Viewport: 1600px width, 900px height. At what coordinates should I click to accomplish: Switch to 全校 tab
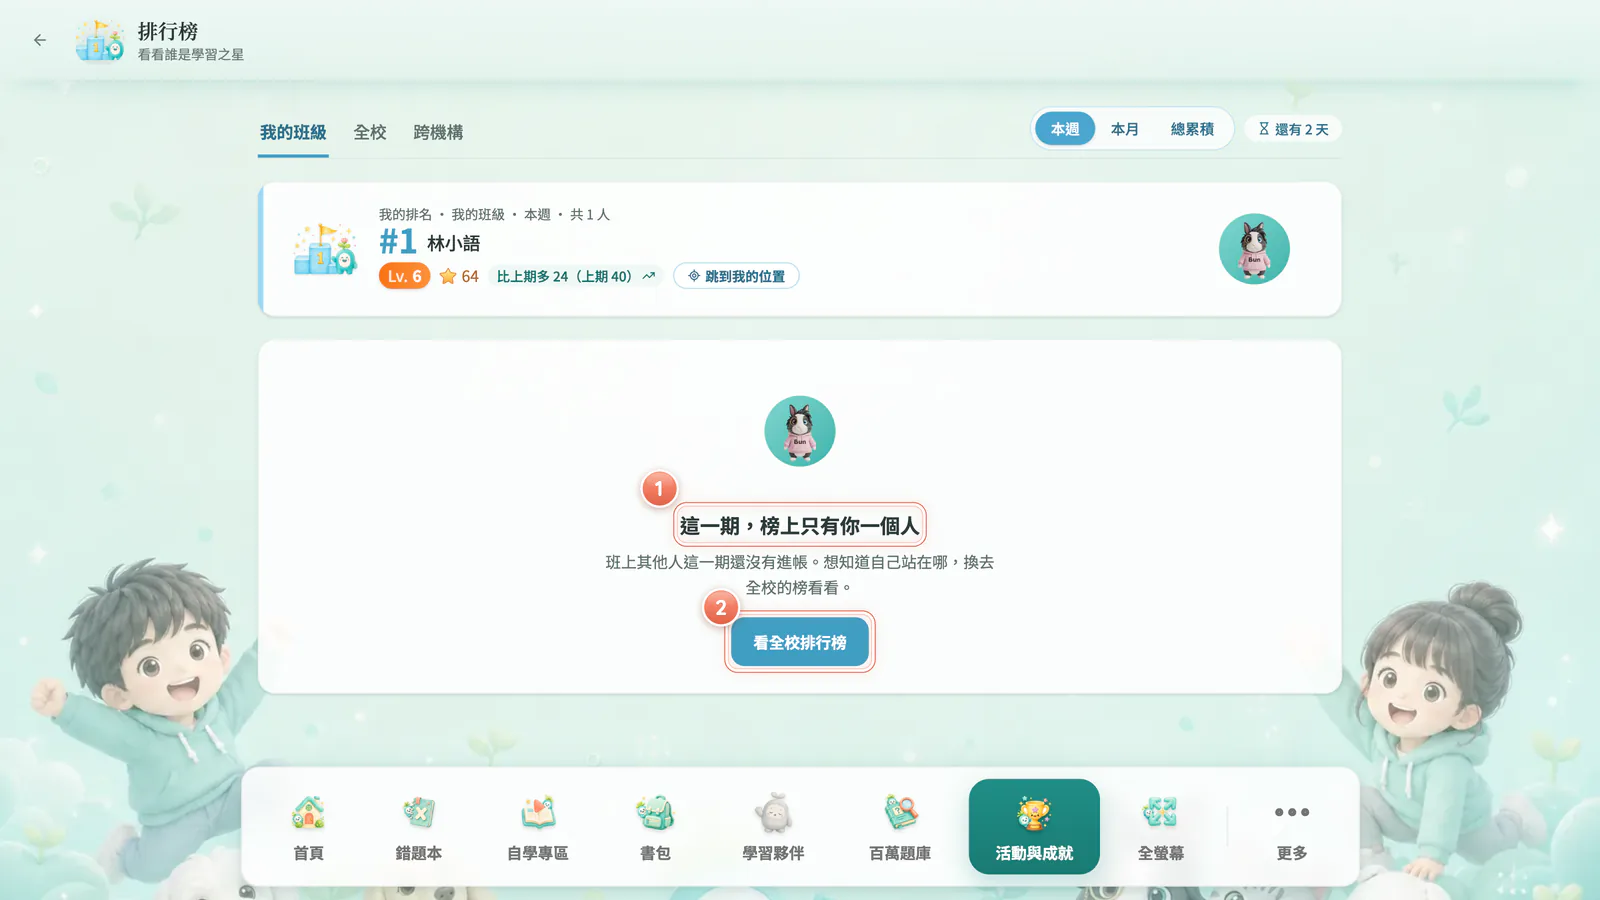pos(370,133)
